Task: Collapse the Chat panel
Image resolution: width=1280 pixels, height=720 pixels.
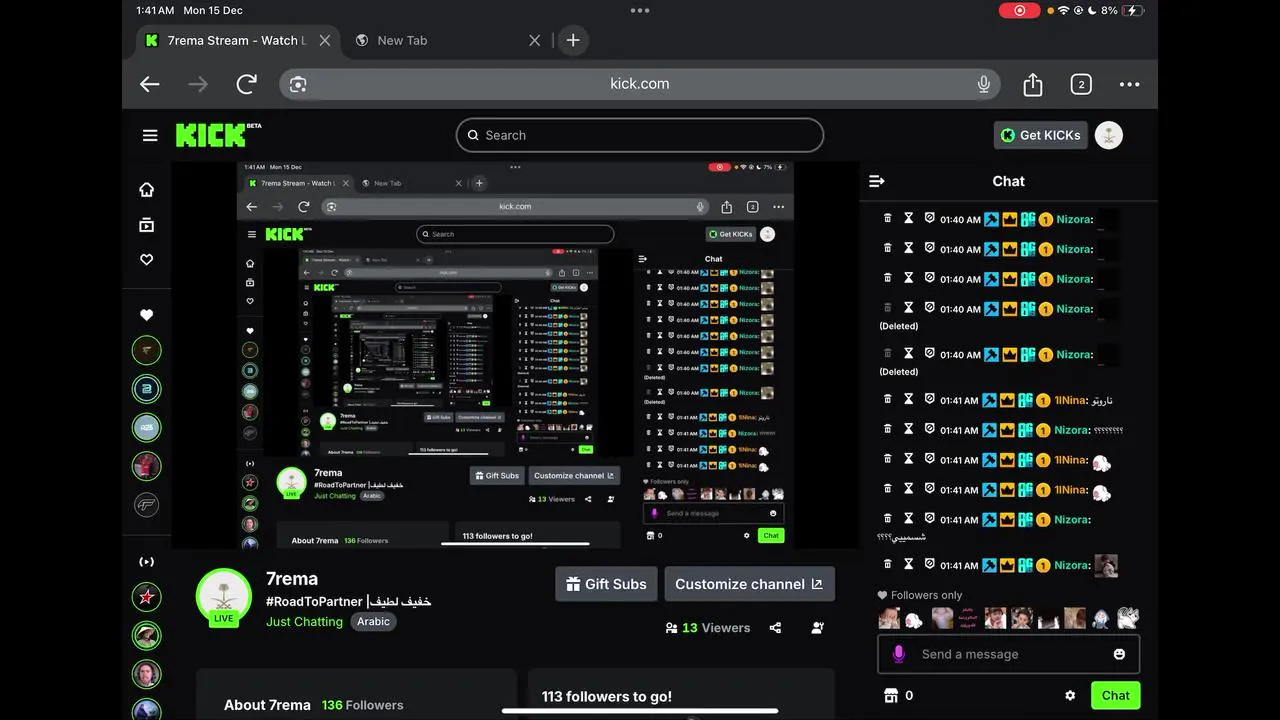Action: [877, 181]
